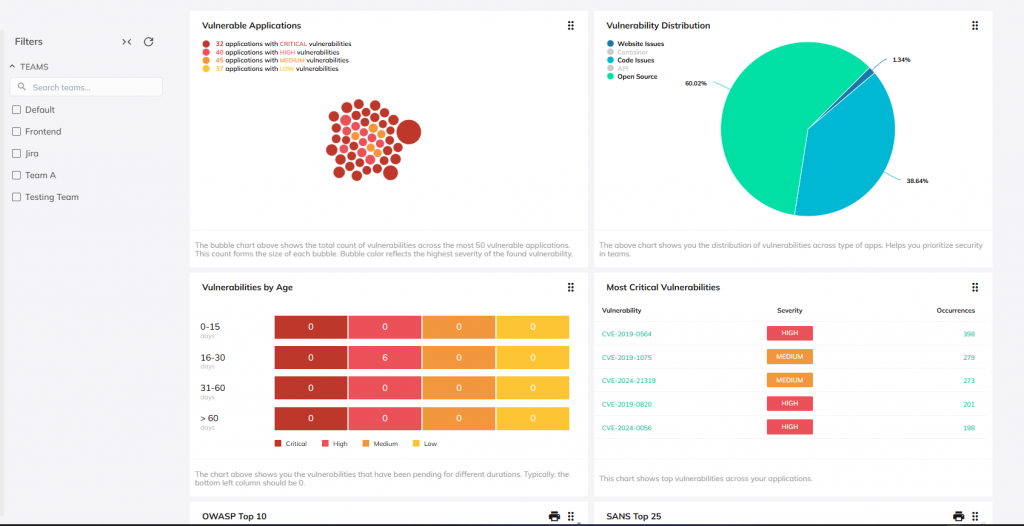Screen dimensions: 1024x526
Task: Open the CVE-2019-0564 vulnerability link
Action: tap(626, 334)
